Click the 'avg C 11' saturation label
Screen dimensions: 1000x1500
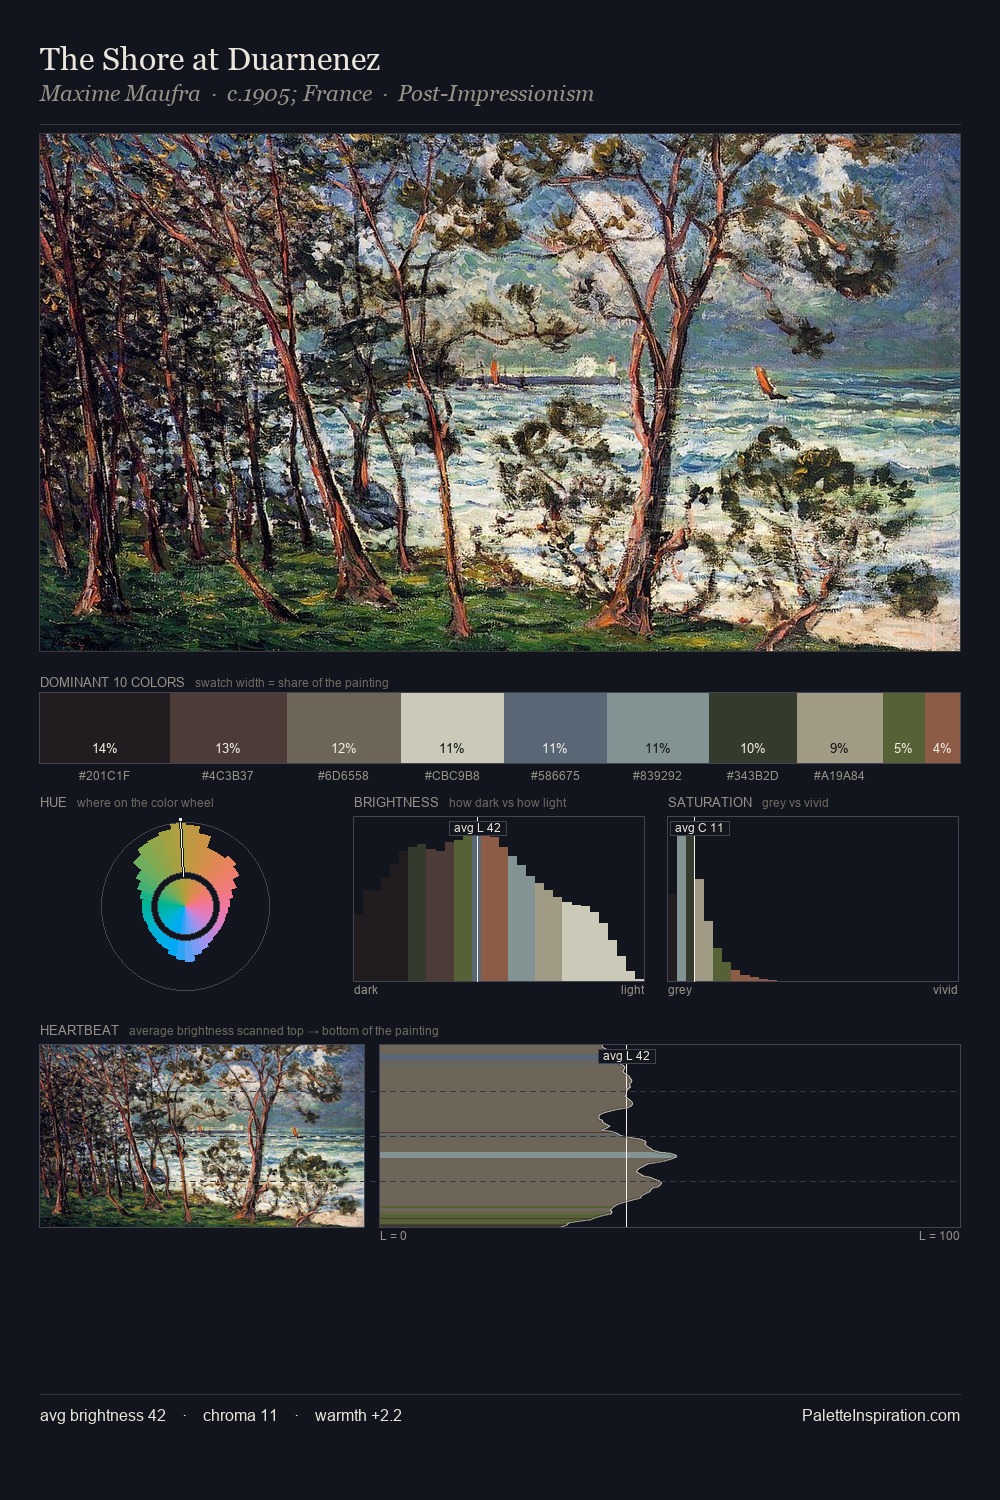(698, 828)
